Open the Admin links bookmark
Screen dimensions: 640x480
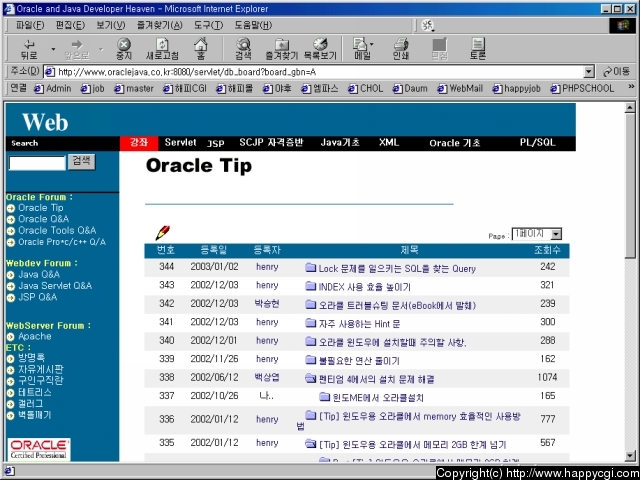click(x=53, y=89)
